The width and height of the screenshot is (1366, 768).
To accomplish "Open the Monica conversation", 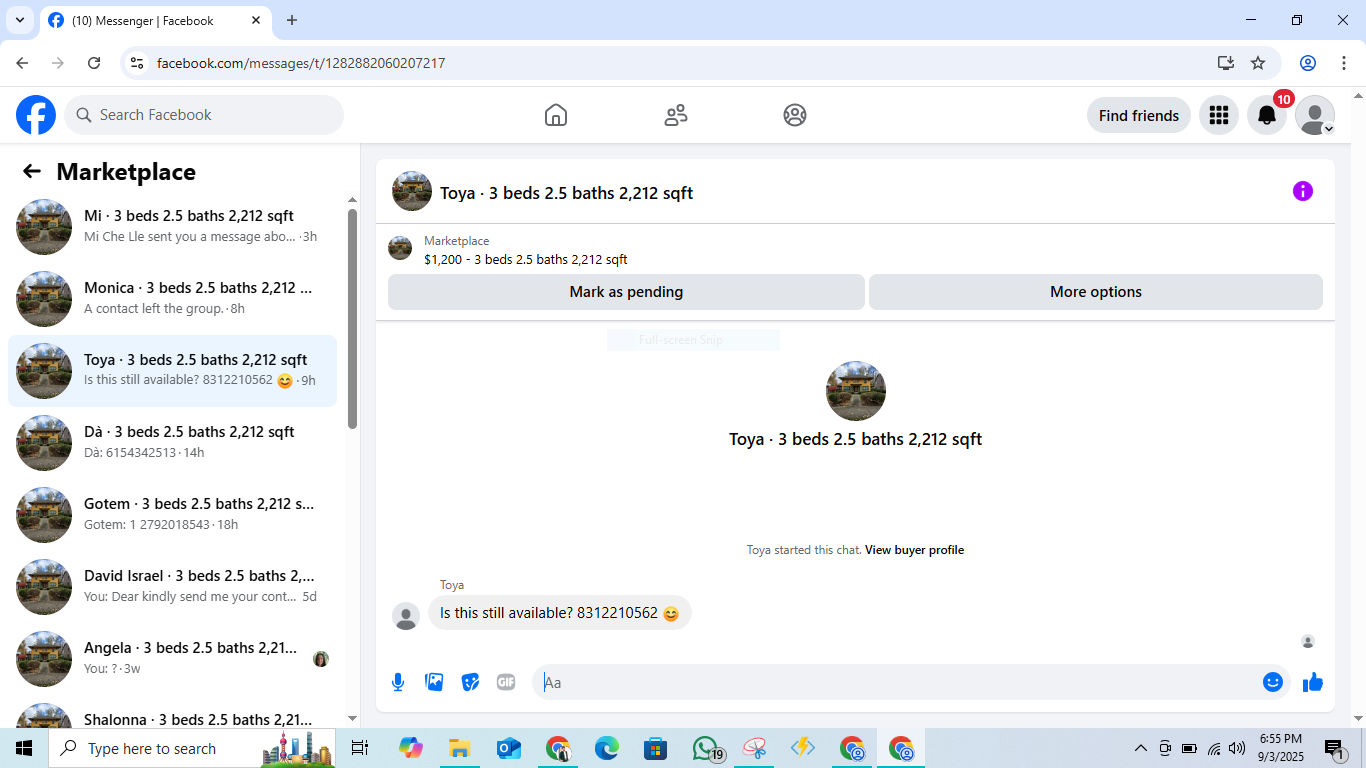I will 172,299.
